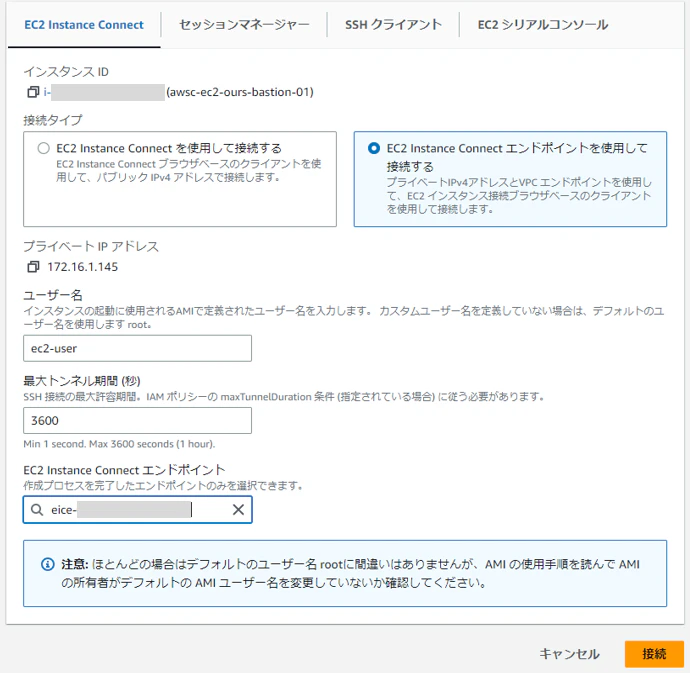
Task: Select EC2 Instance Connect エンドポイント radio option
Action: 374,148
